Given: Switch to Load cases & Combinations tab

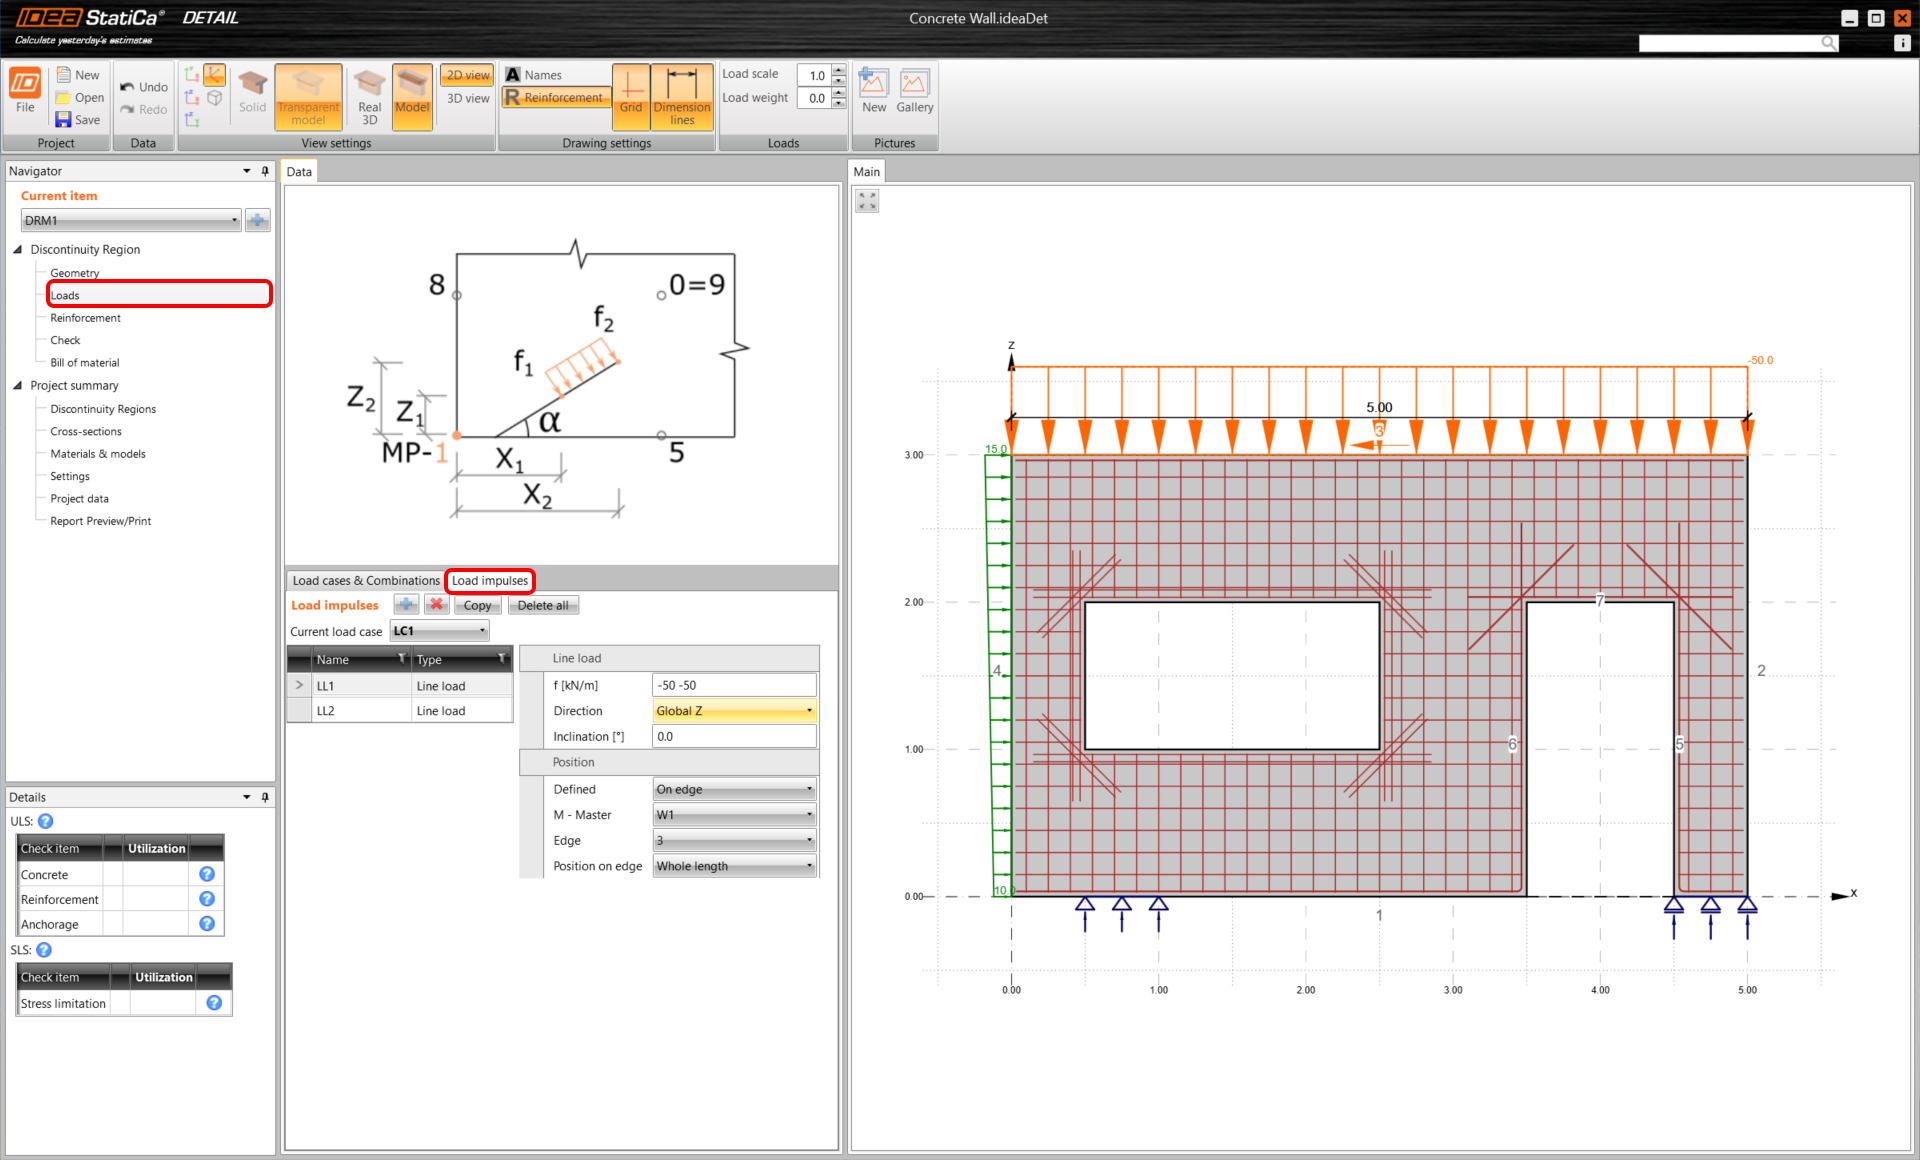Looking at the screenshot, I should pyautogui.click(x=366, y=581).
